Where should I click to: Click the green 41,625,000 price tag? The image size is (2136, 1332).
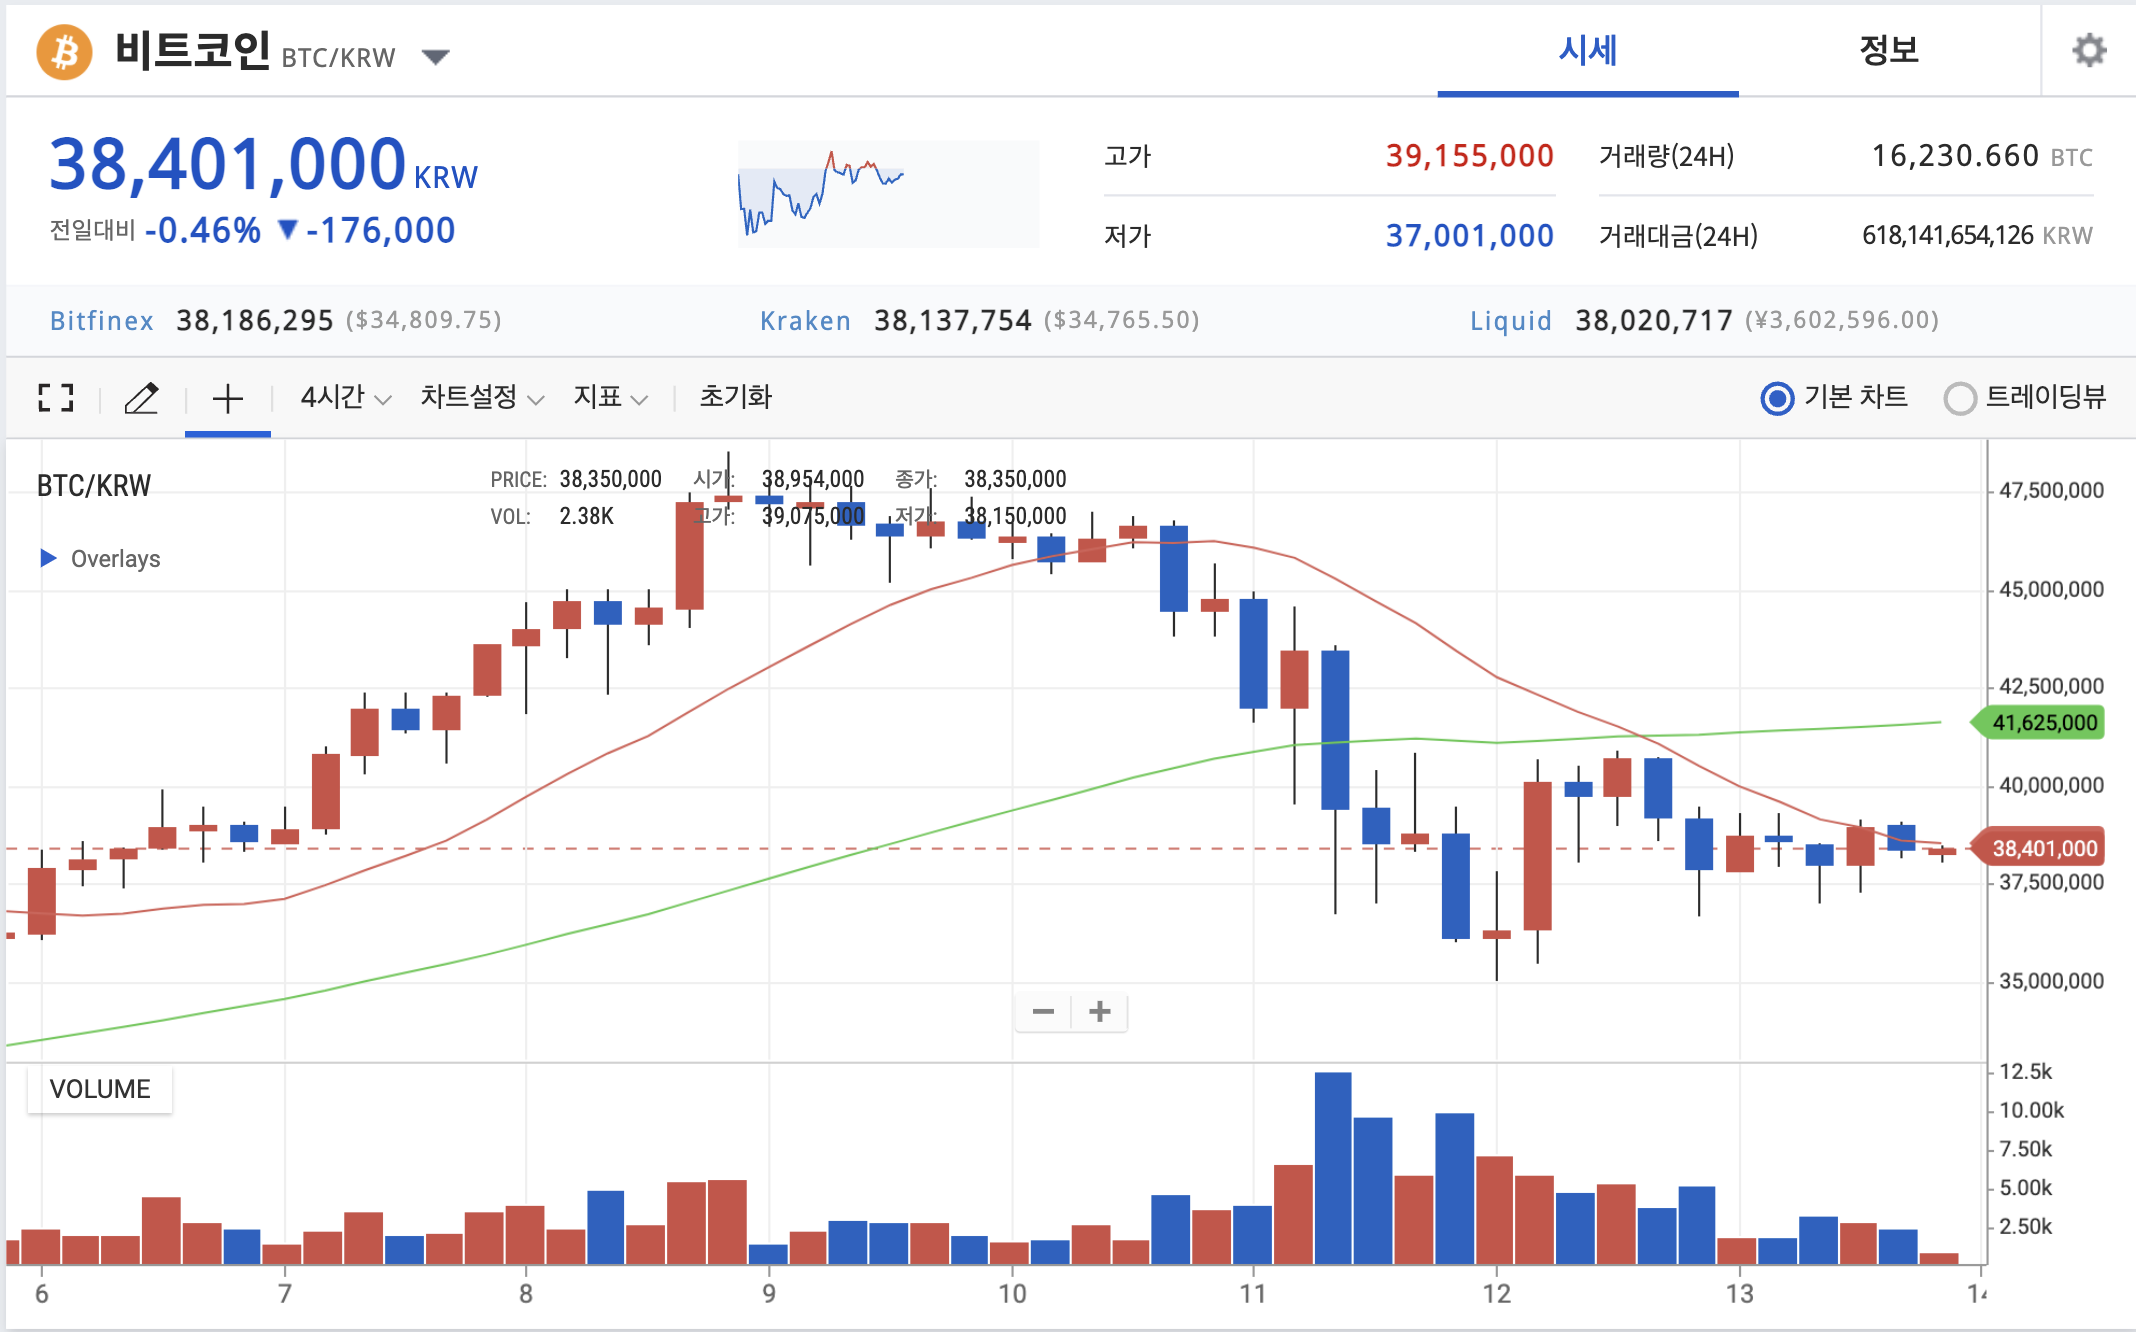[2042, 722]
